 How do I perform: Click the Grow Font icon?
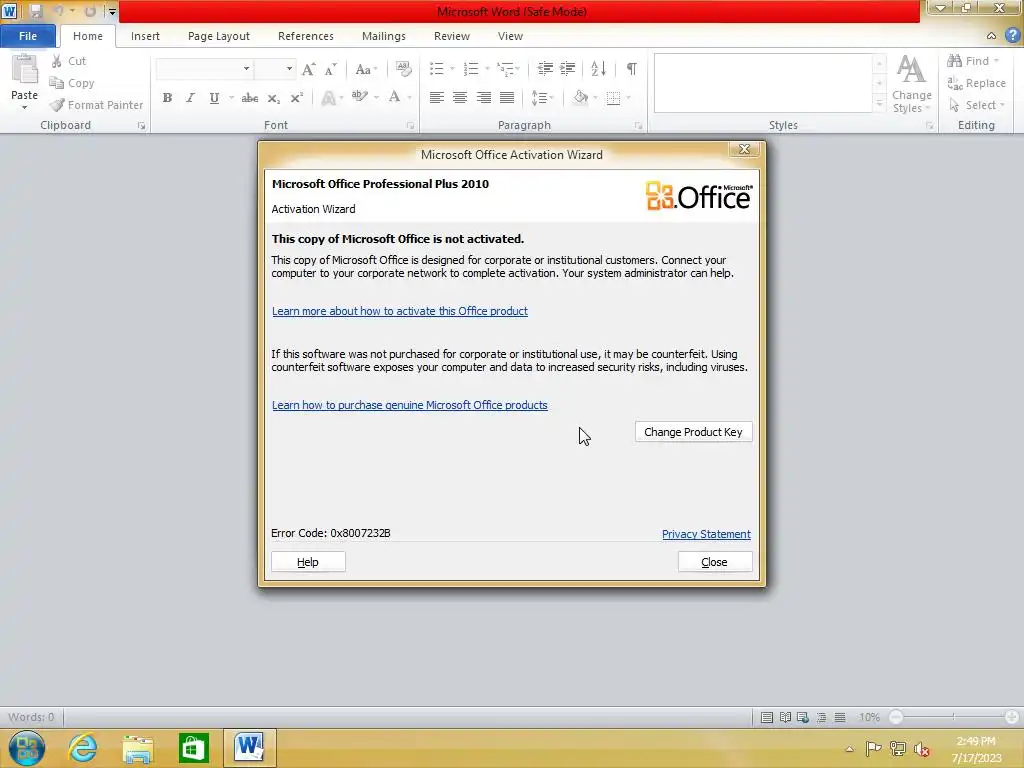pos(309,69)
